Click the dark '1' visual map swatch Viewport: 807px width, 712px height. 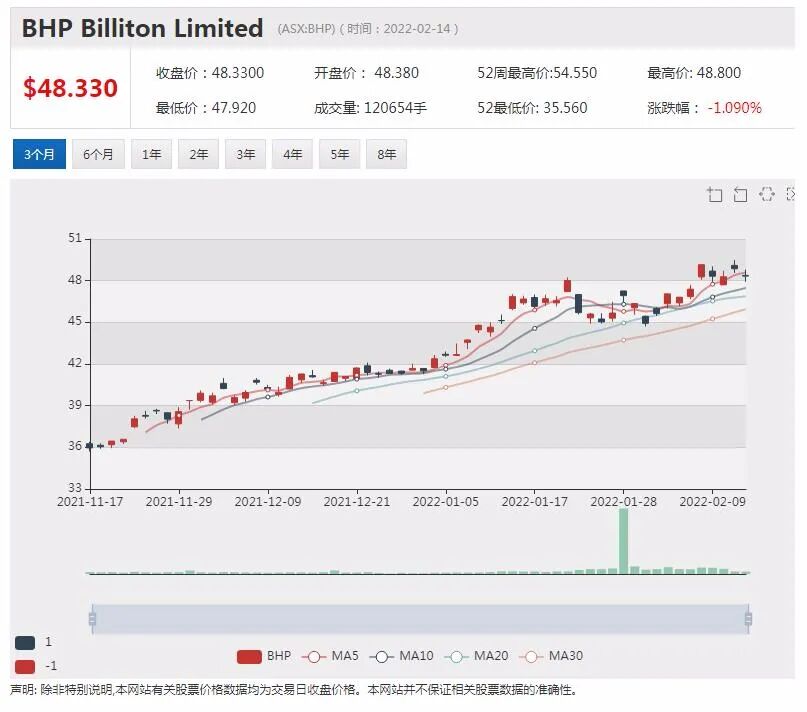[x=25, y=642]
